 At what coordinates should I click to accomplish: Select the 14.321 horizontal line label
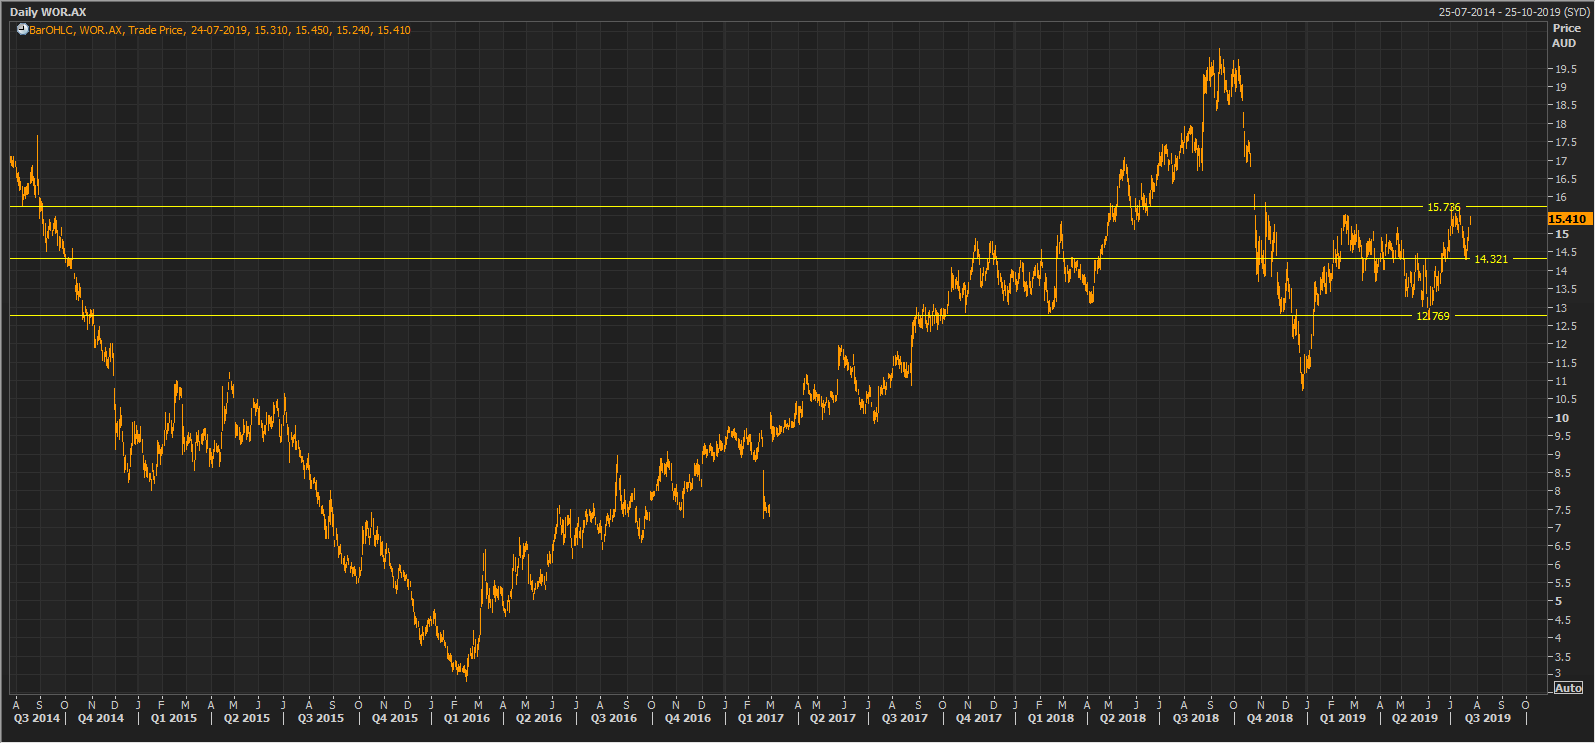(1491, 259)
